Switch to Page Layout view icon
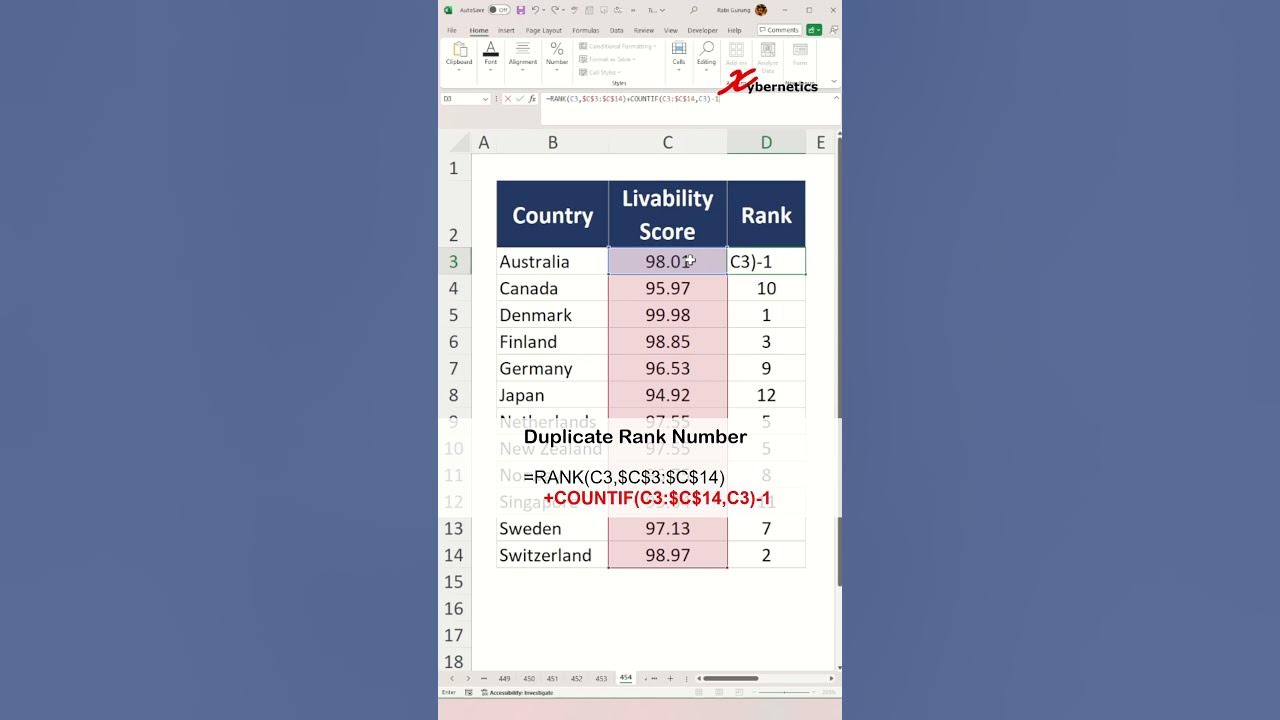The height and width of the screenshot is (720, 1280). click(720, 692)
